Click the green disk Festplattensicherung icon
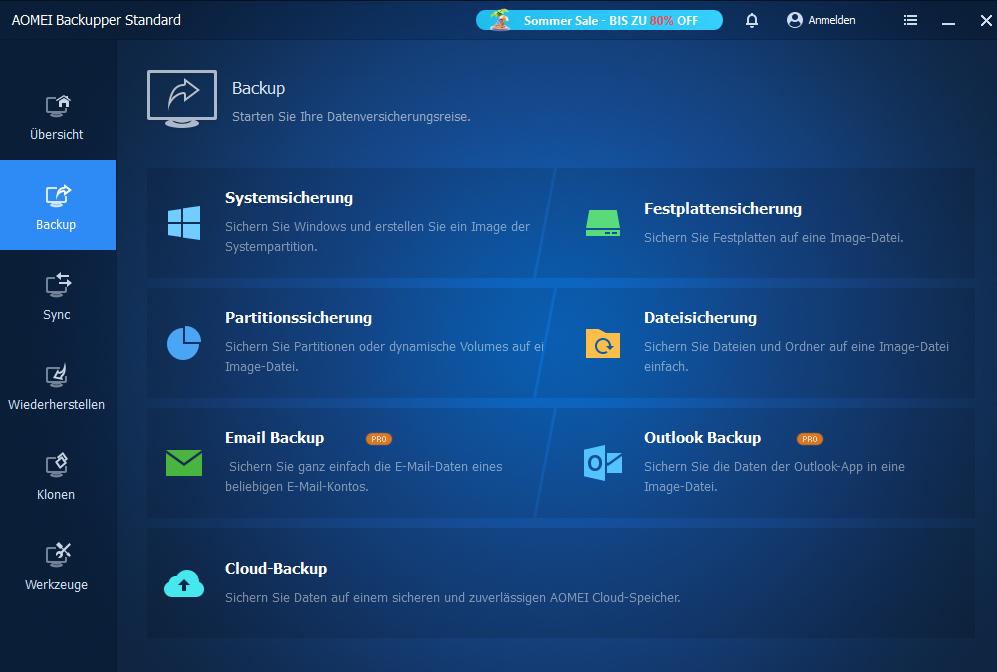Viewport: 997px width, 672px height. [603, 223]
